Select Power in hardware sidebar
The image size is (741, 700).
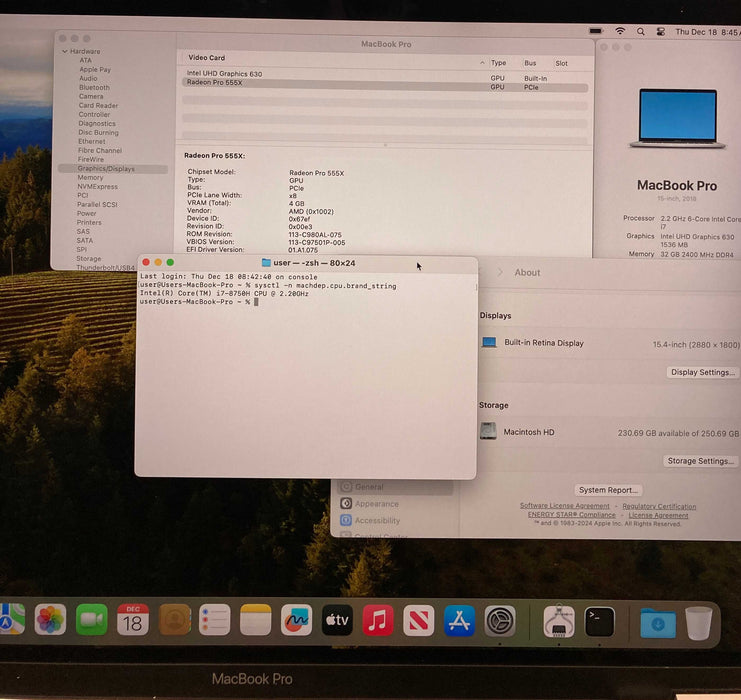pyautogui.click(x=86, y=214)
